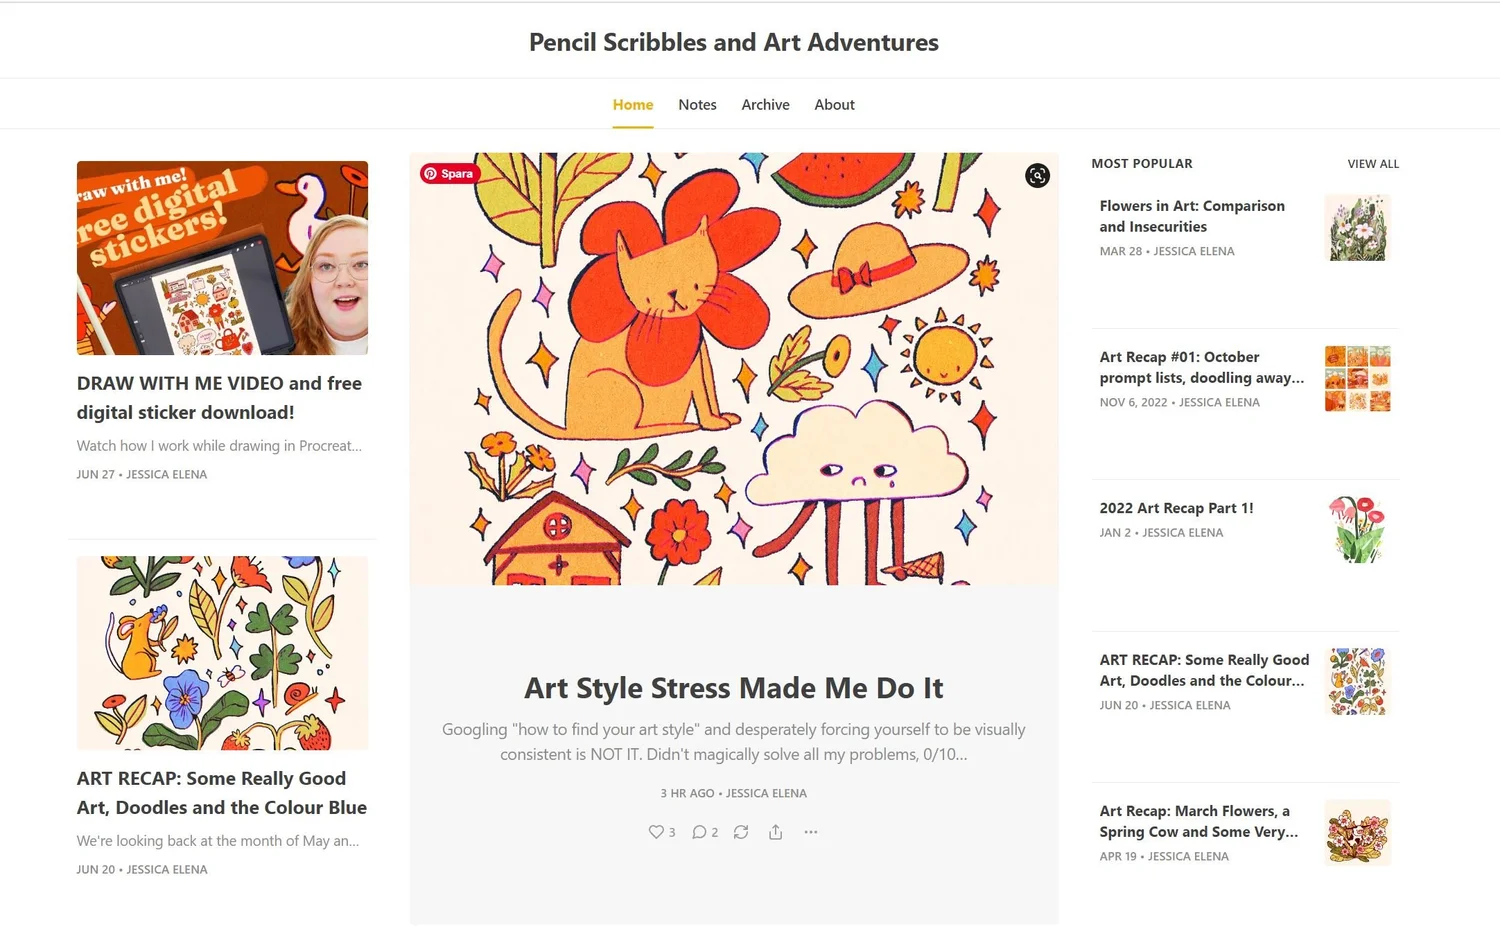1500x948 pixels.
Task: Restack the featured post
Action: tap(741, 832)
